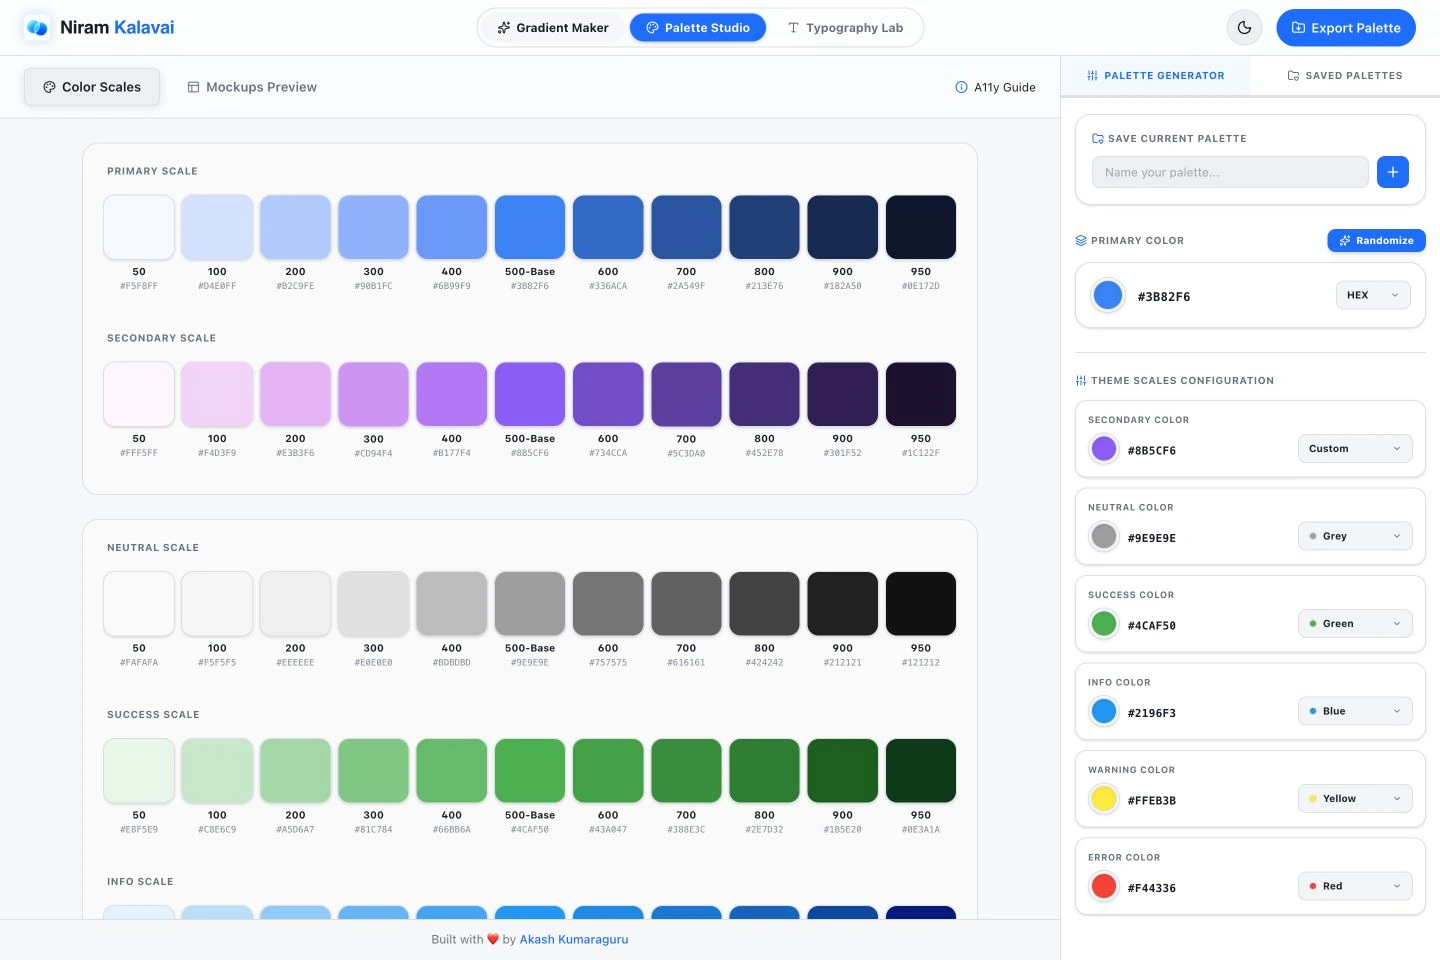This screenshot has width=1440, height=960.
Task: Click the warning color circle #FFEB3B
Action: [x=1104, y=799]
